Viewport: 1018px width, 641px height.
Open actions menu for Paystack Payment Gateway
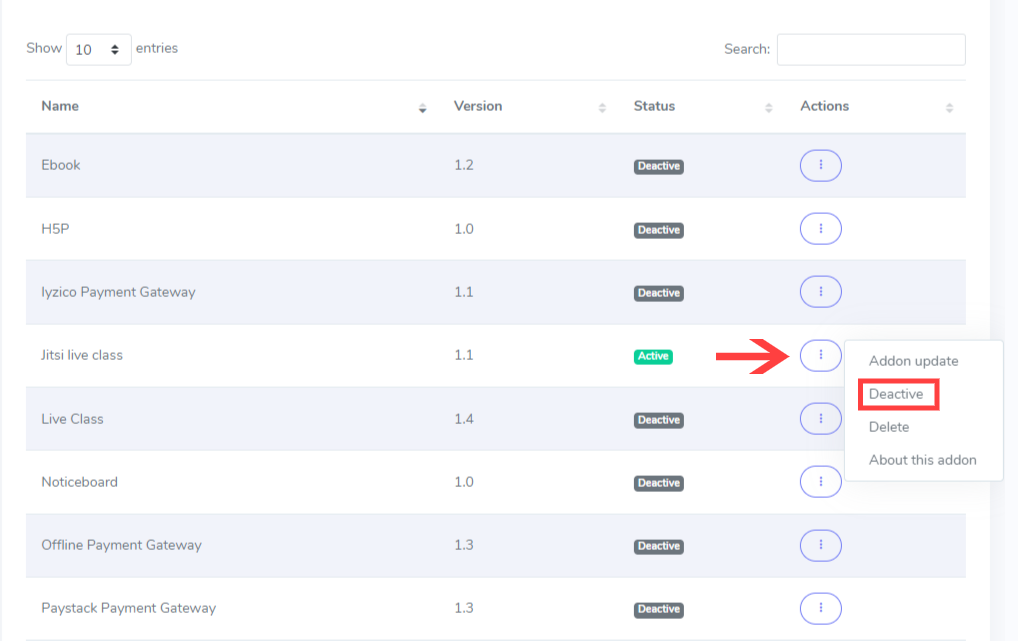click(x=820, y=608)
